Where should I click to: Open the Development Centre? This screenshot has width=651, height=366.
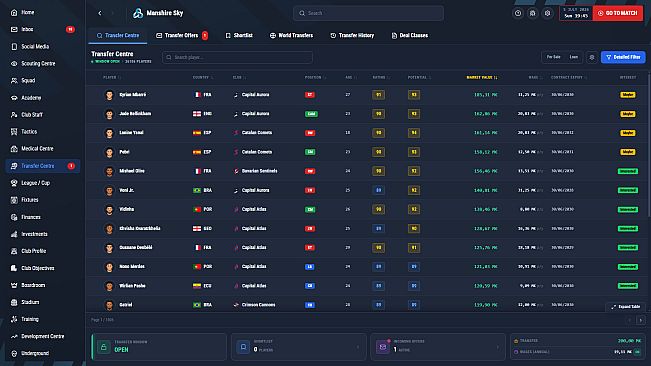[42, 336]
